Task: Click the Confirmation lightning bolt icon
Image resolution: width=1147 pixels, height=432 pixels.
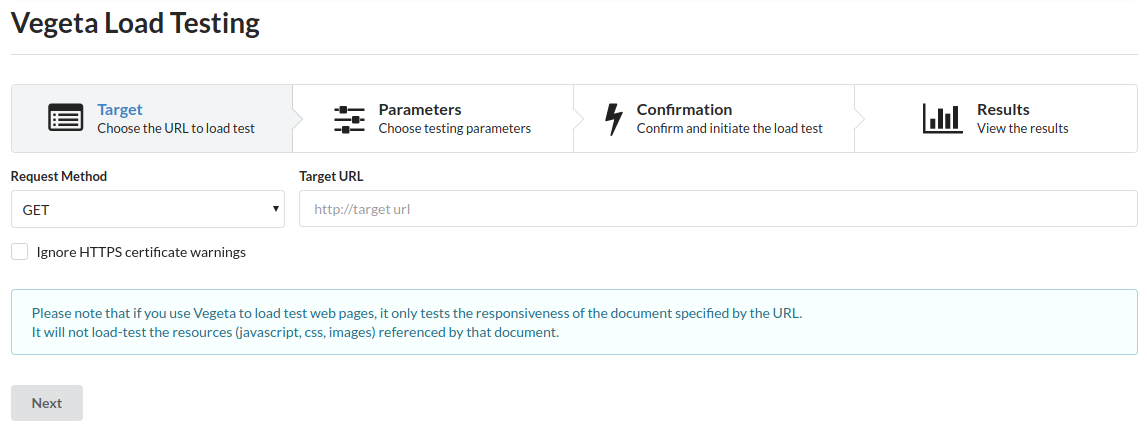Action: (614, 119)
